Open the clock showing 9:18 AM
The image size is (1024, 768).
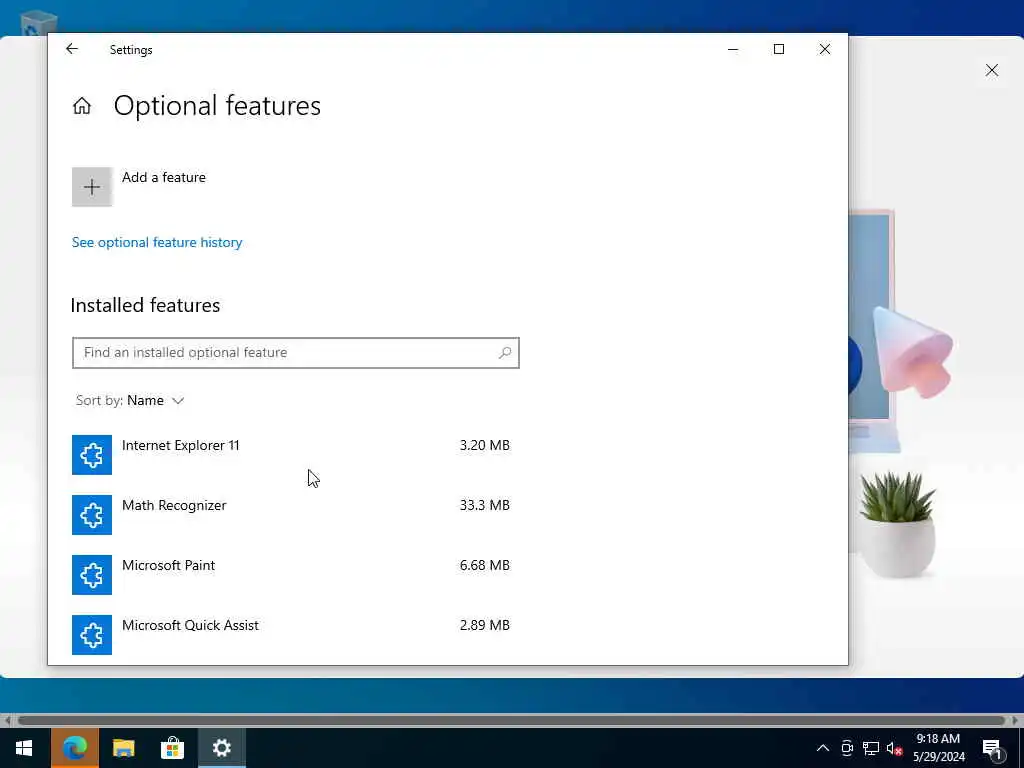coord(938,748)
